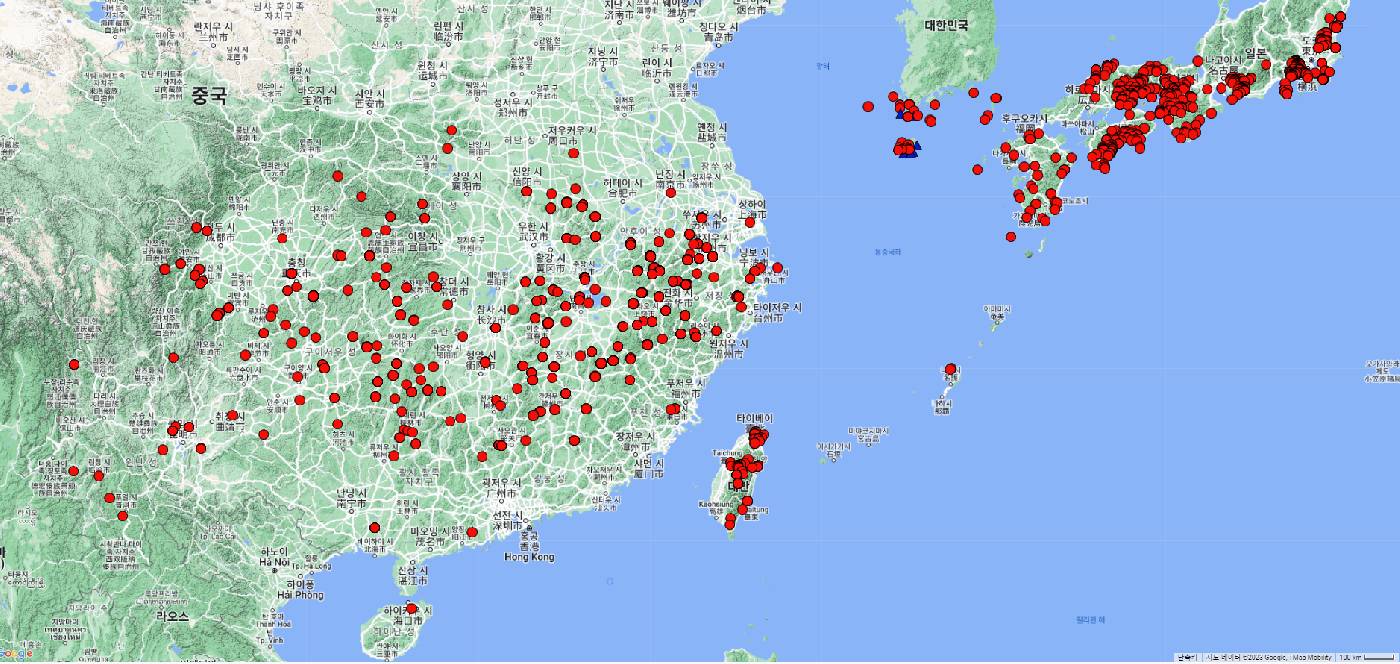Click the 대한민국 country label
The width and height of the screenshot is (1400, 664).
[946, 25]
